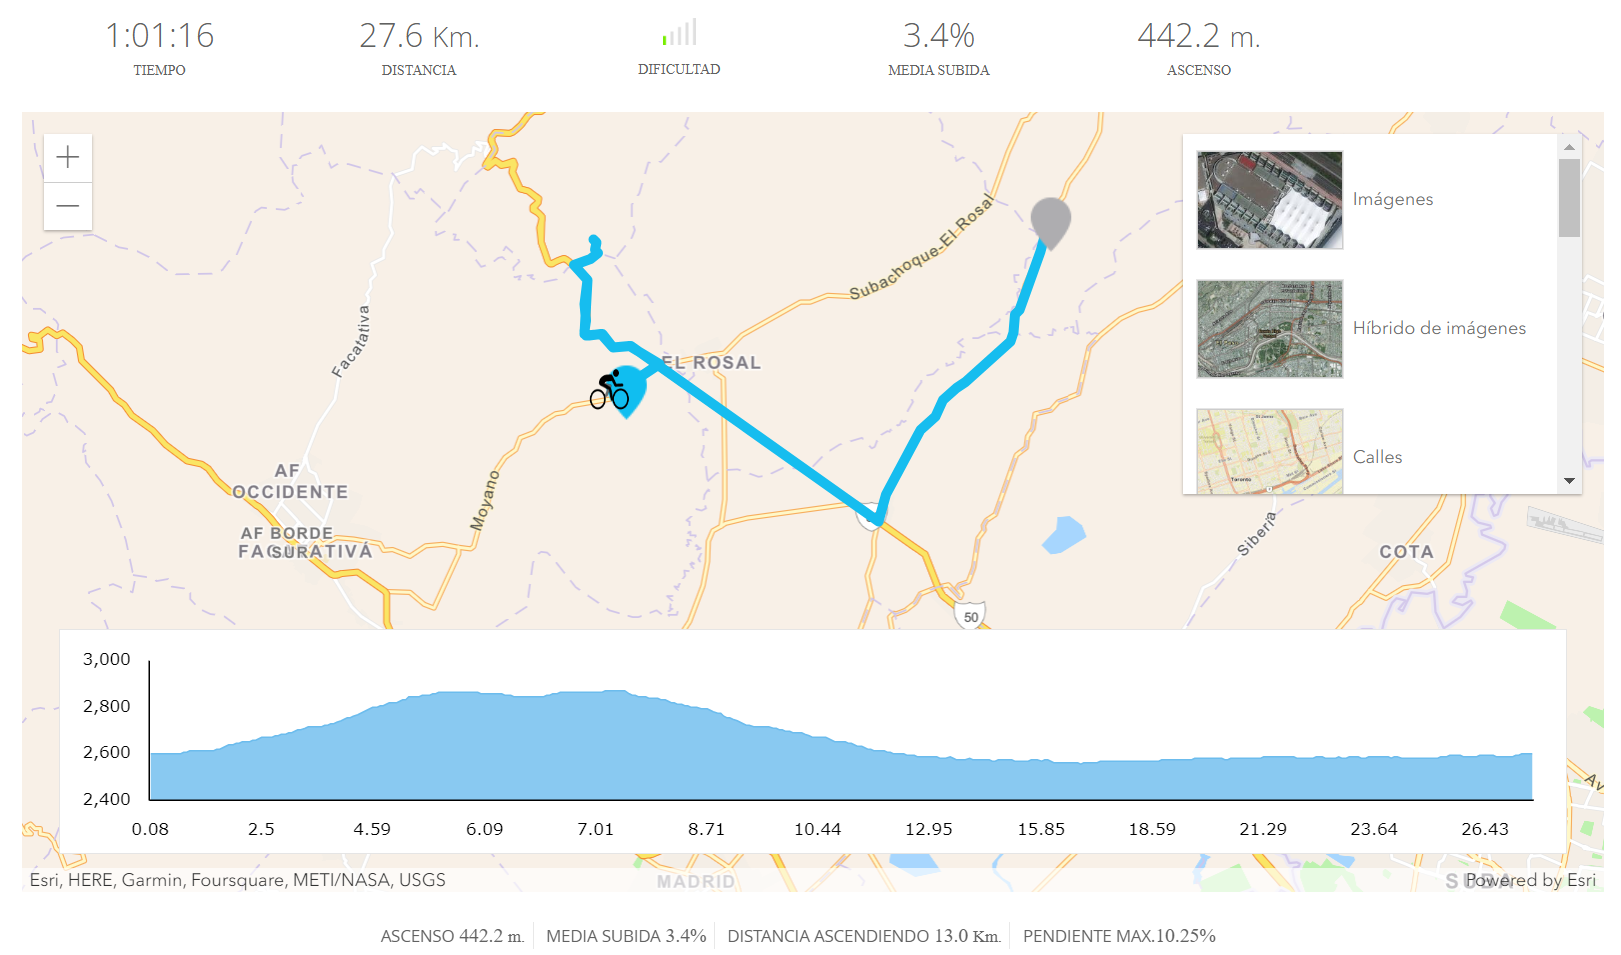Click the zoom out minus icon on map

pyautogui.click(x=67, y=205)
